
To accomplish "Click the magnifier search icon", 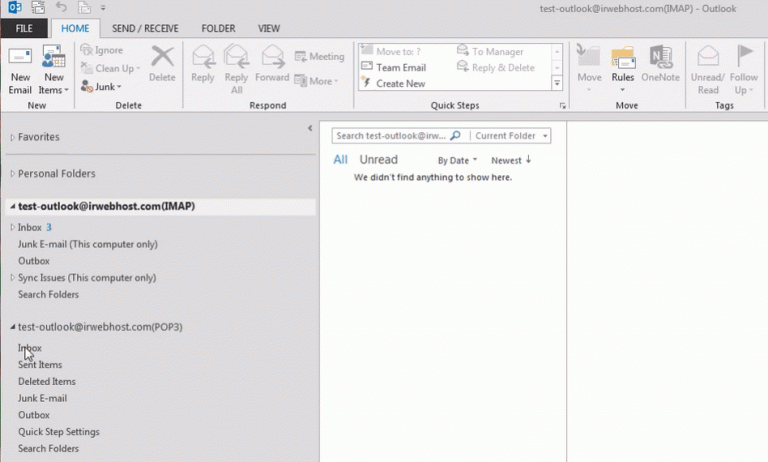I will pos(455,135).
